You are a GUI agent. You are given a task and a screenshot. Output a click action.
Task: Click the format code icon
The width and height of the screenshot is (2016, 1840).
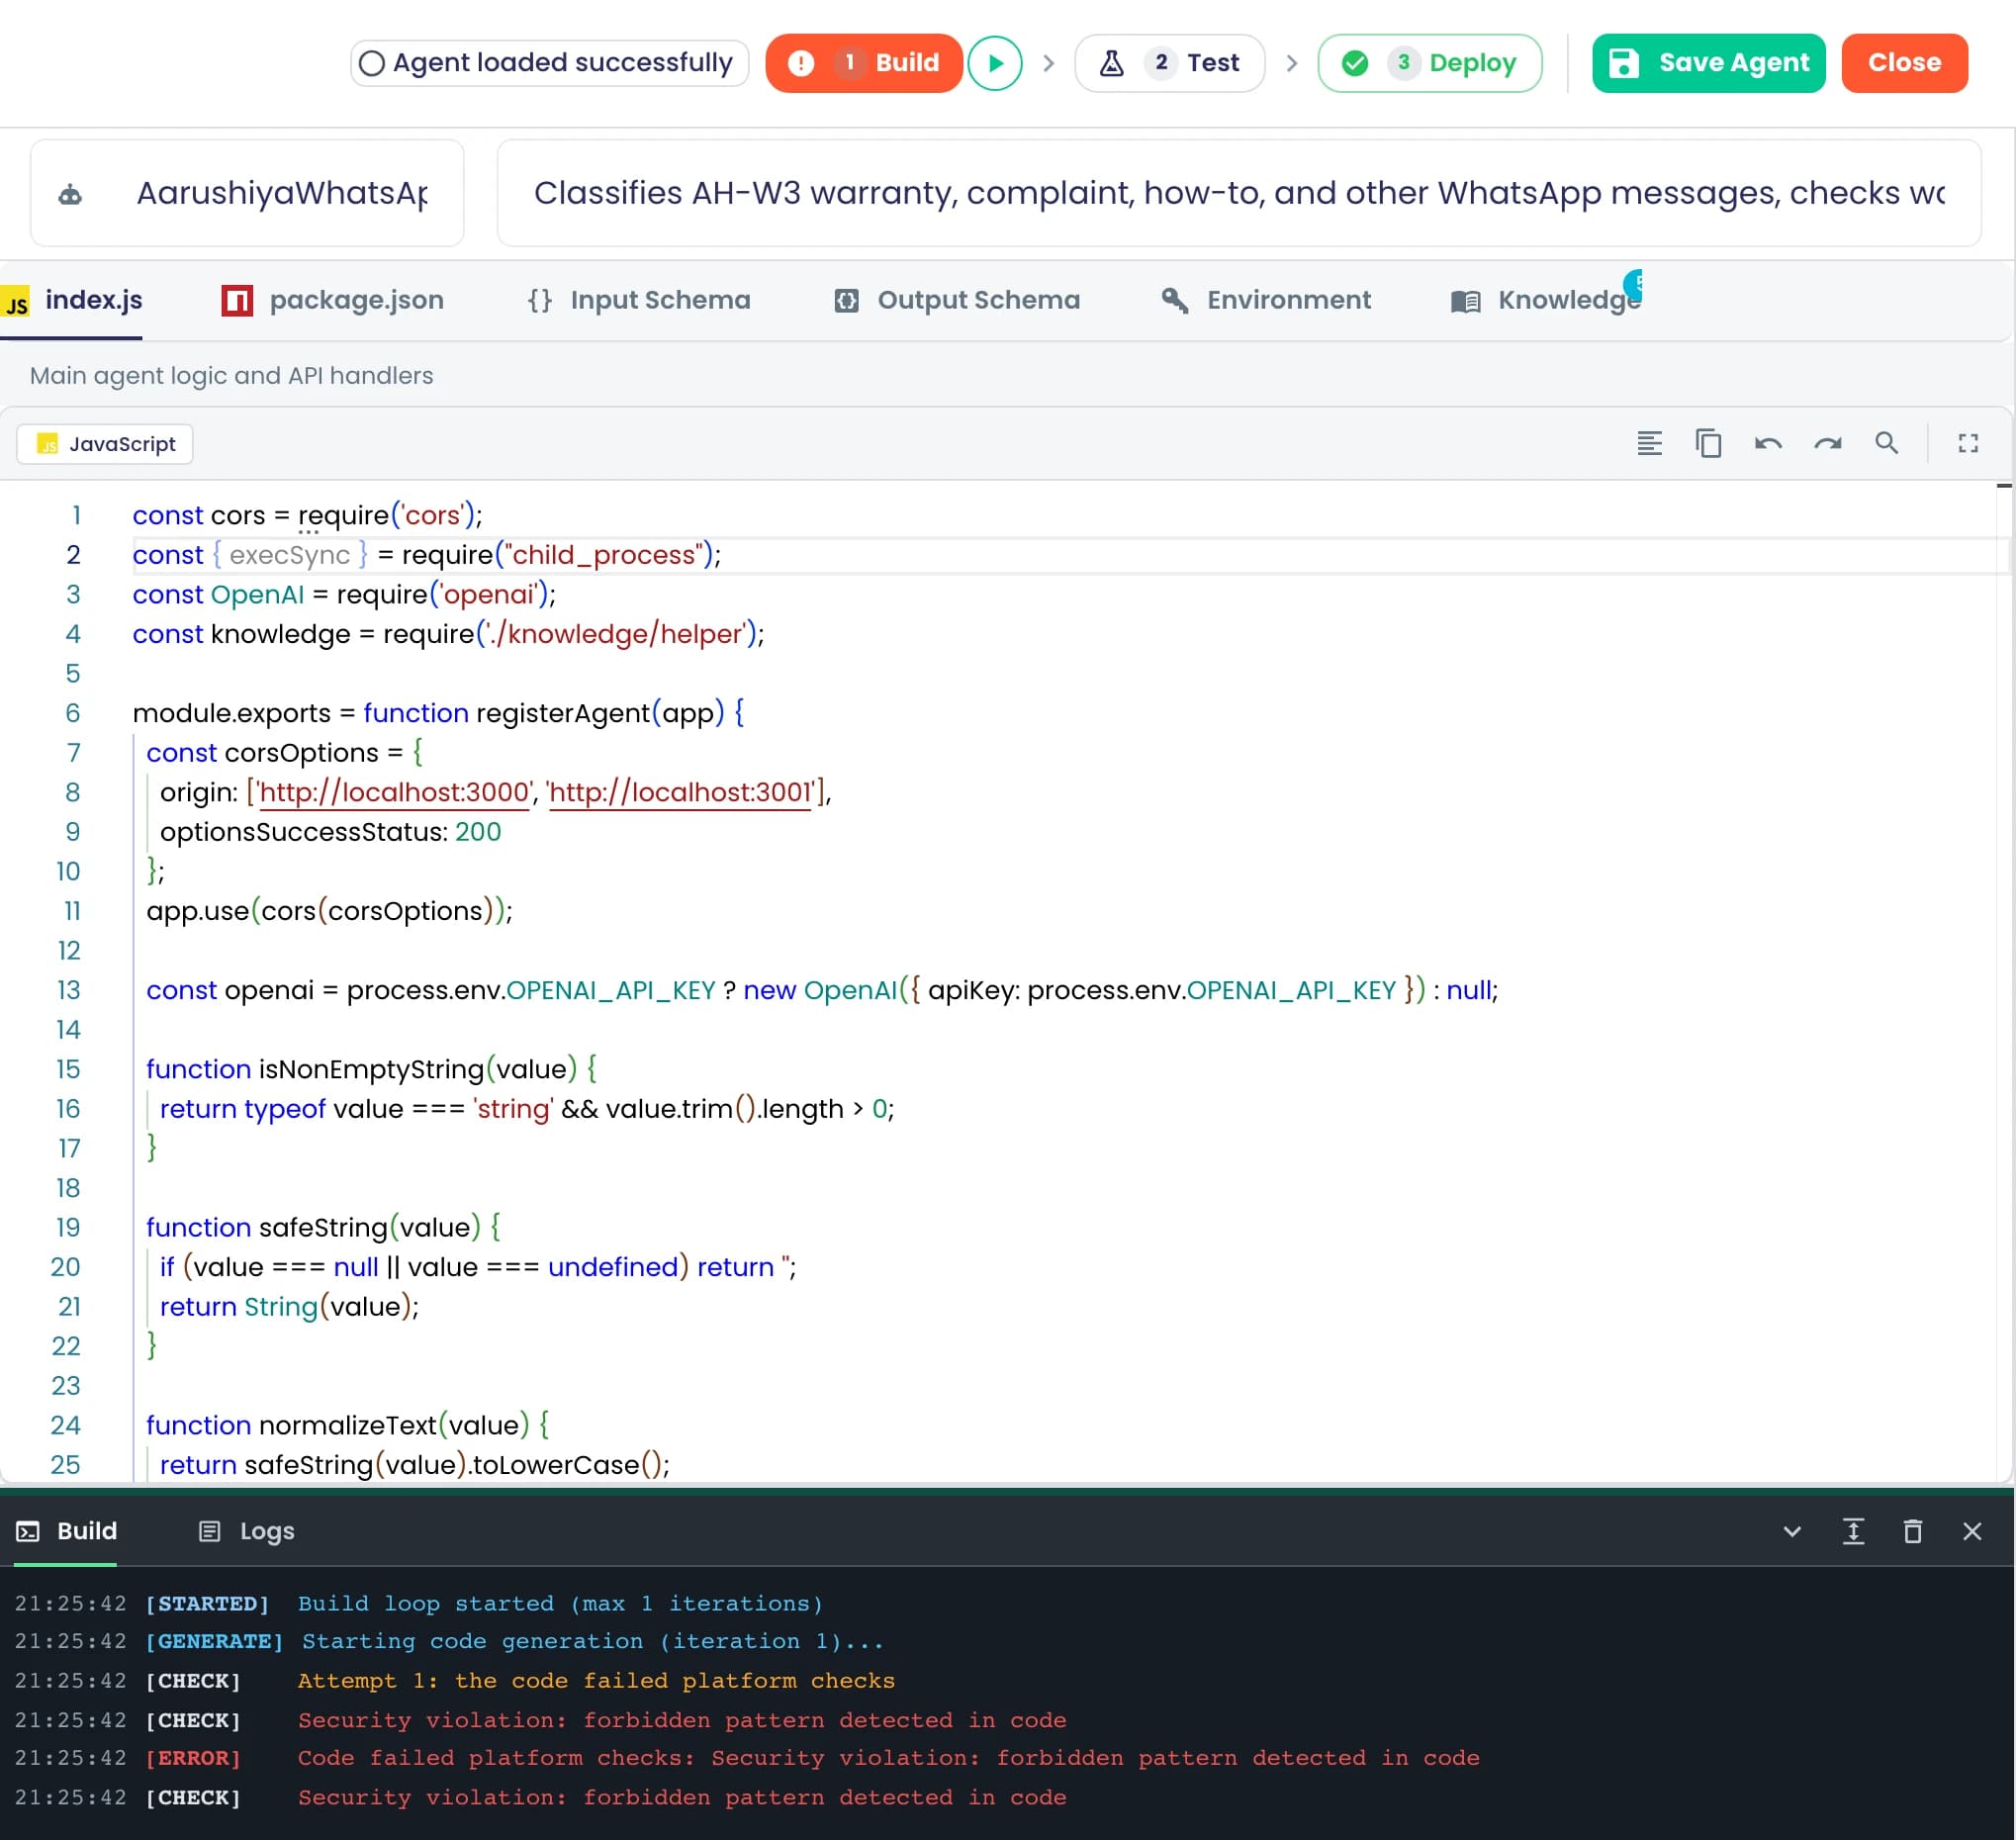tap(1649, 443)
